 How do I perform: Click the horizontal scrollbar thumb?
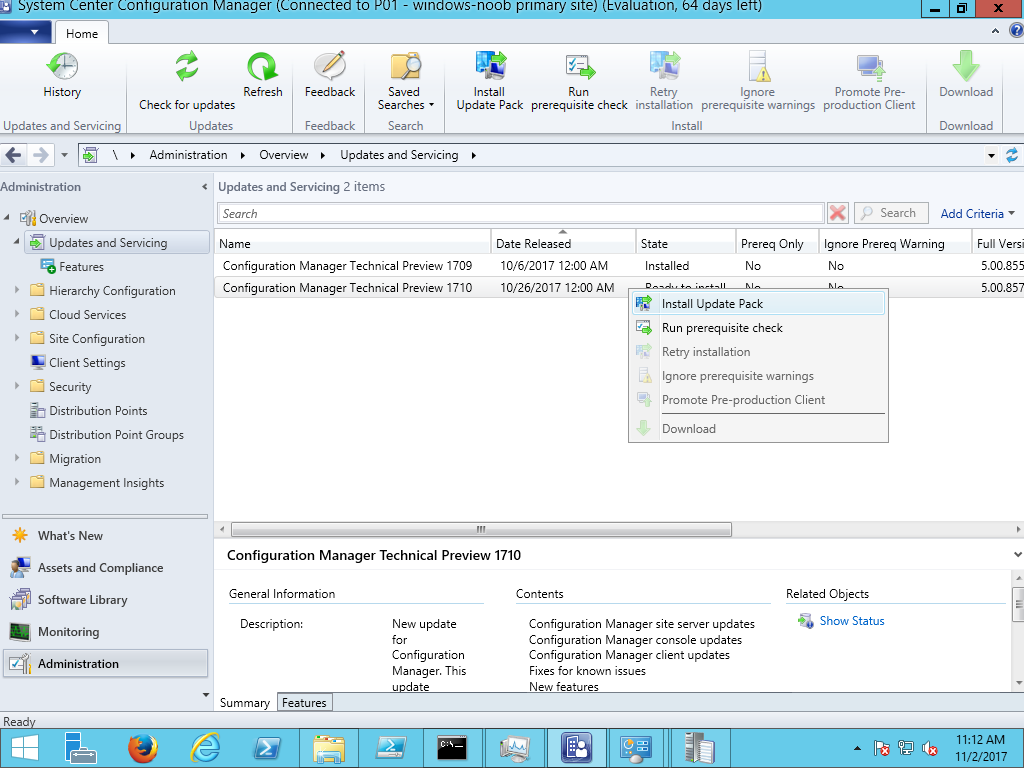pyautogui.click(x=481, y=529)
